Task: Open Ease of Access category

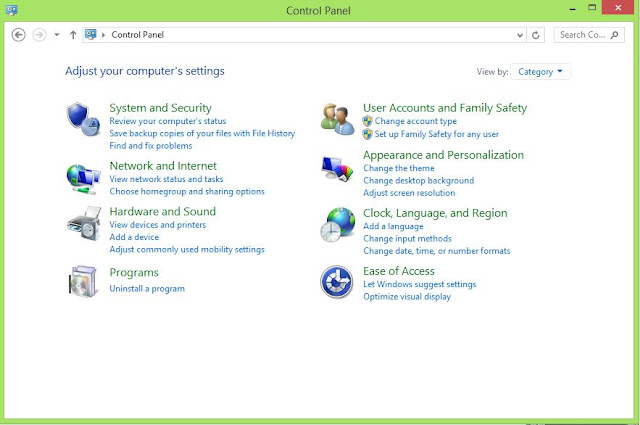Action: coord(399,271)
